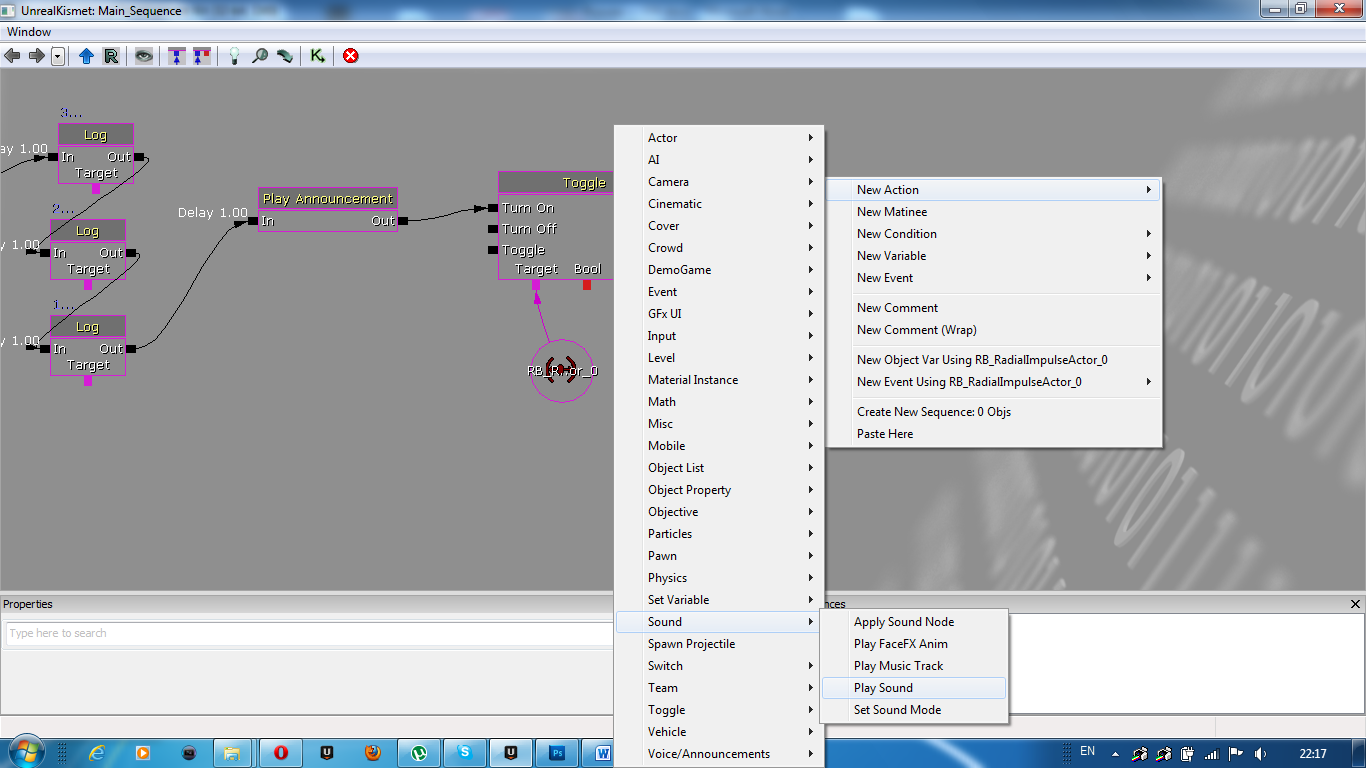Screen dimensions: 1366x768
Task: Select Play Music Track
Action: 913,666
